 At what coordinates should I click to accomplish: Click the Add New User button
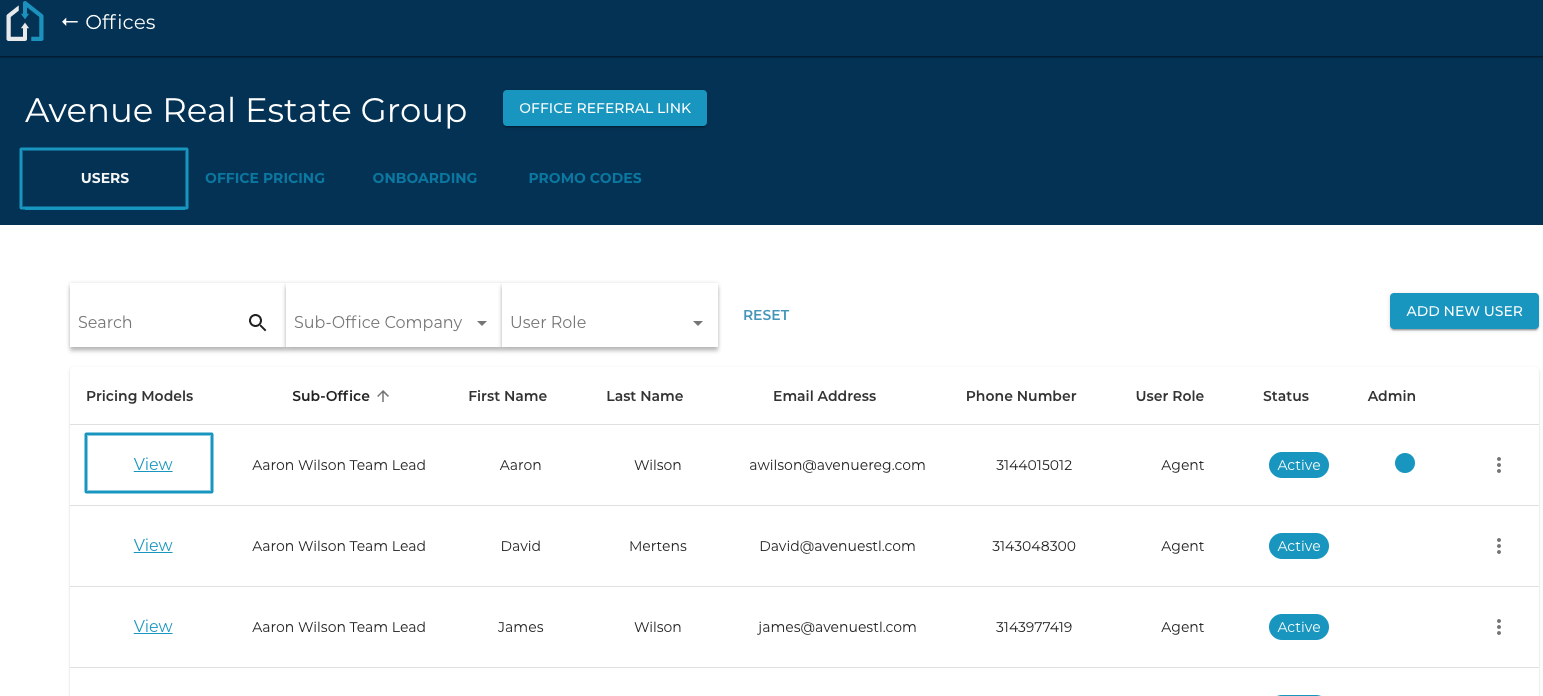[1464, 311]
